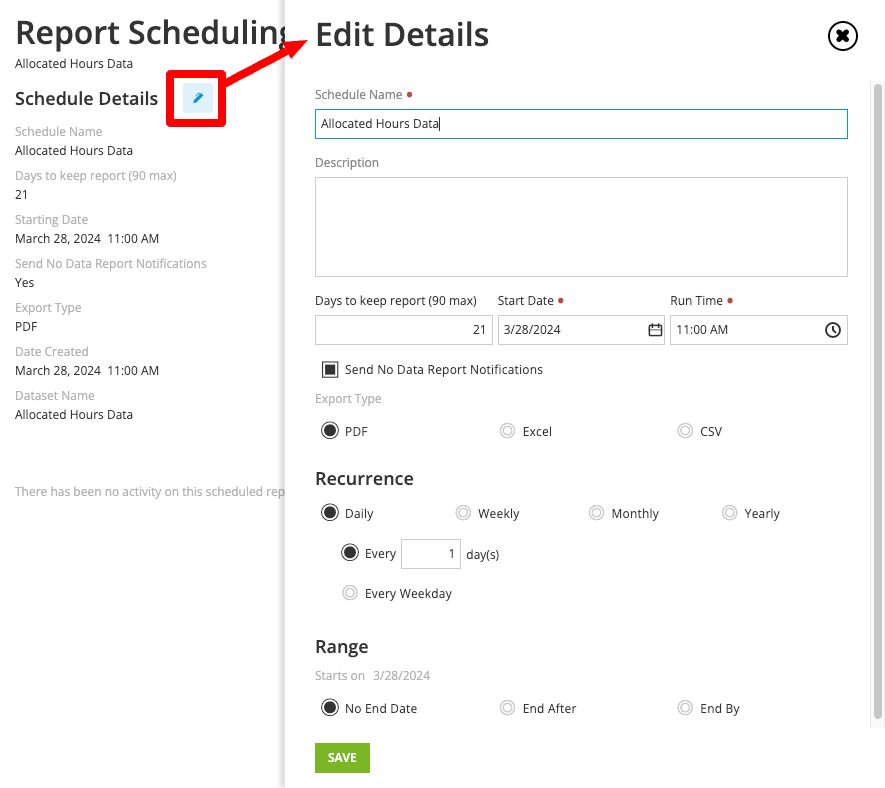Click inside the Description text area
This screenshot has width=885, height=788.
click(581, 227)
